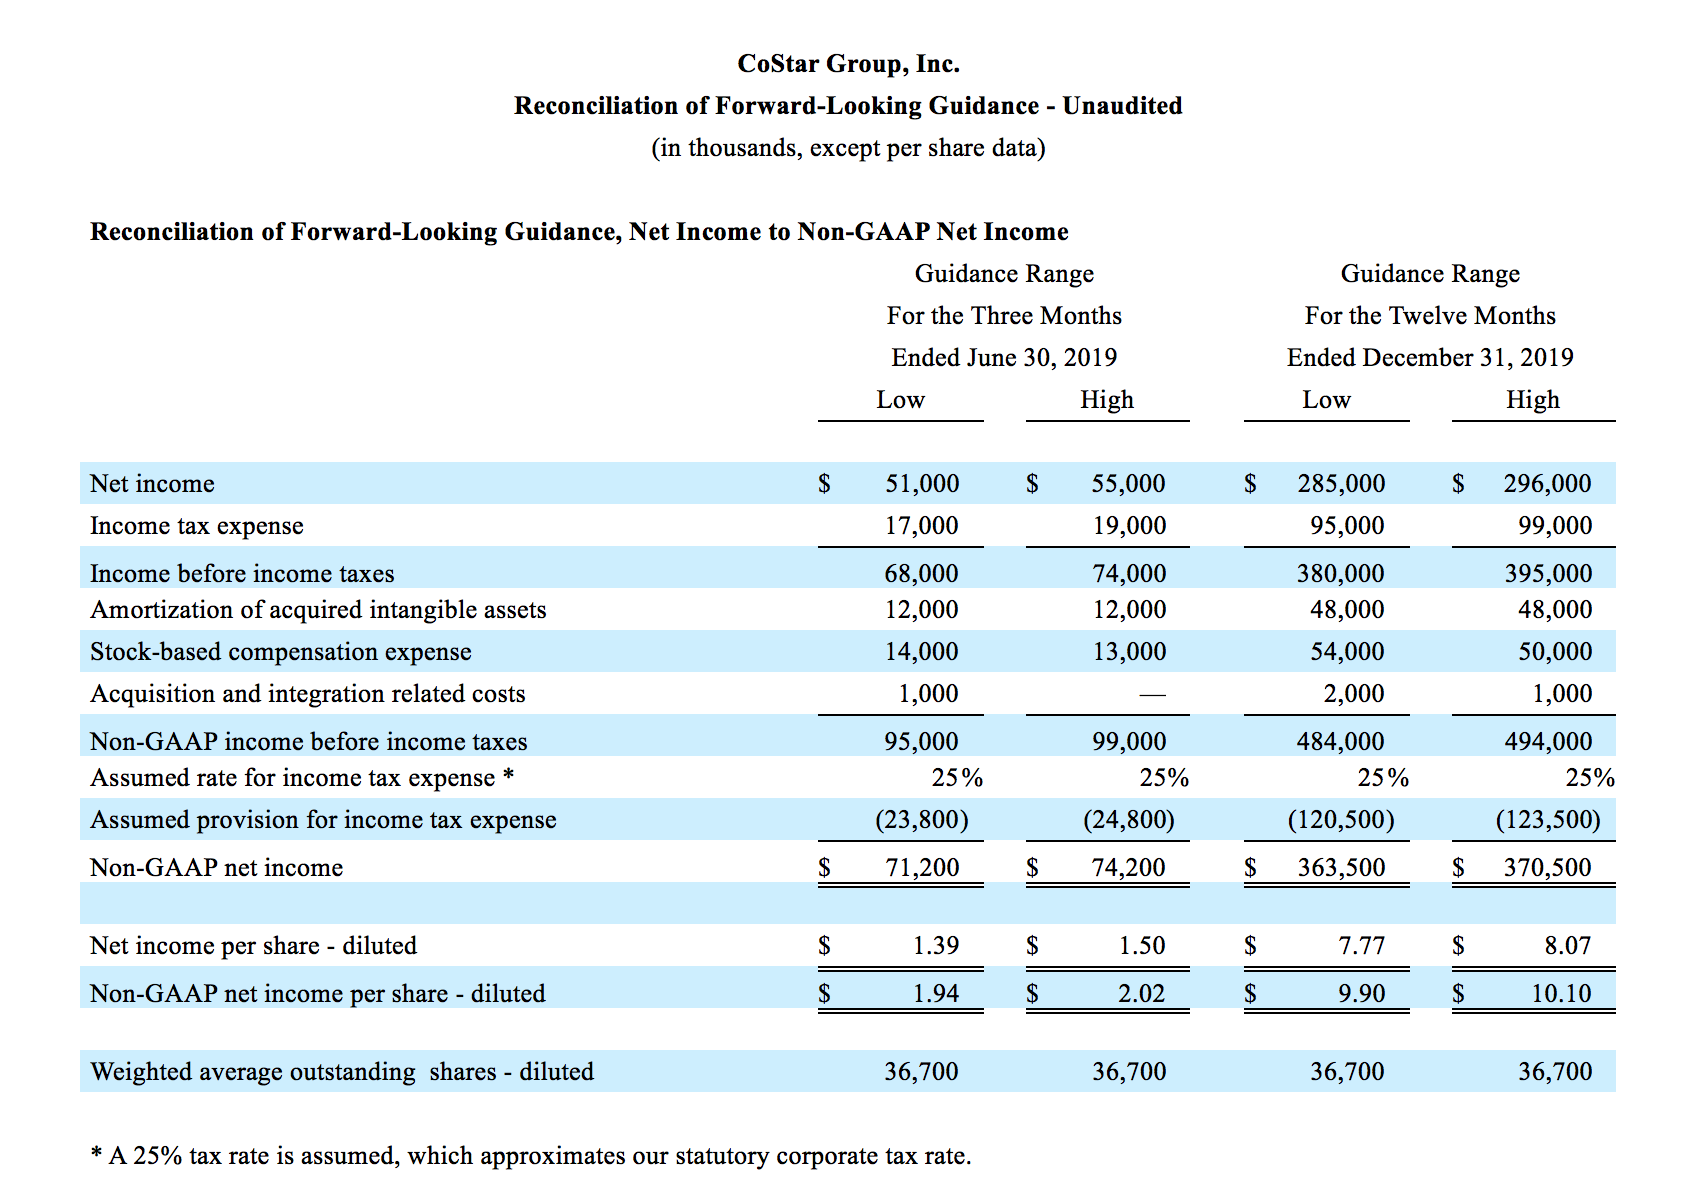Click the net income value 55,000
Viewport: 1702px width, 1200px height.
(1129, 484)
